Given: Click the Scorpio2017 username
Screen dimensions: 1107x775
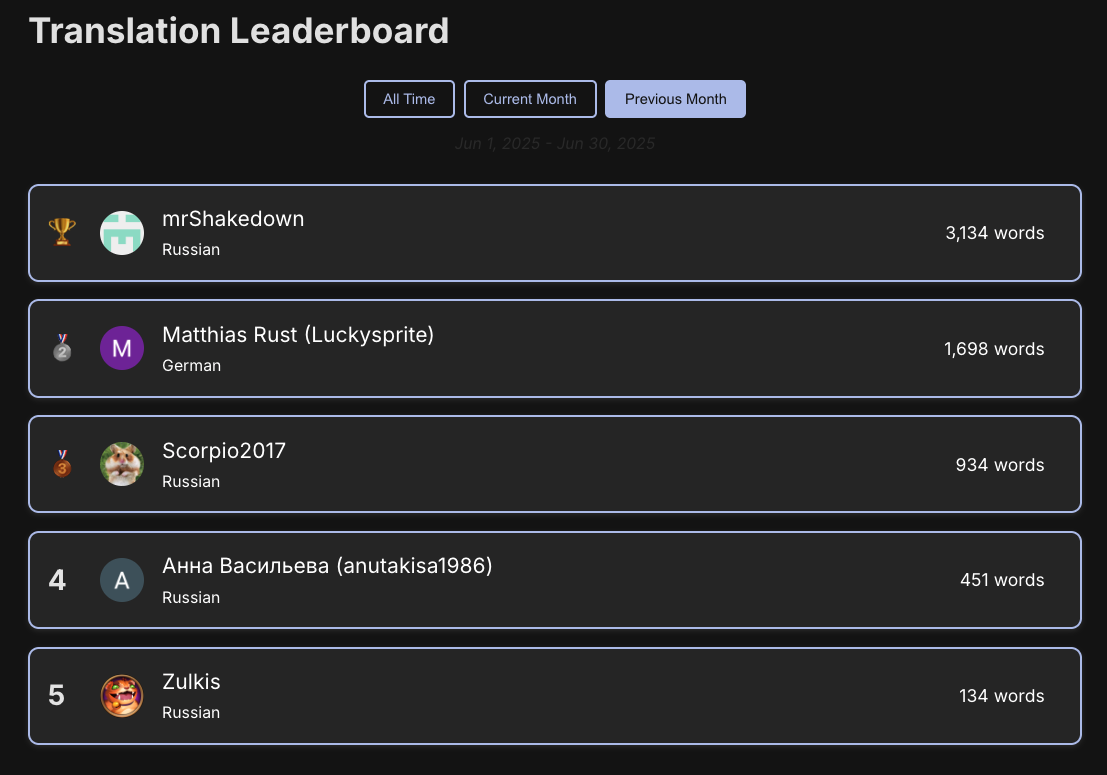Looking at the screenshot, I should tap(224, 451).
